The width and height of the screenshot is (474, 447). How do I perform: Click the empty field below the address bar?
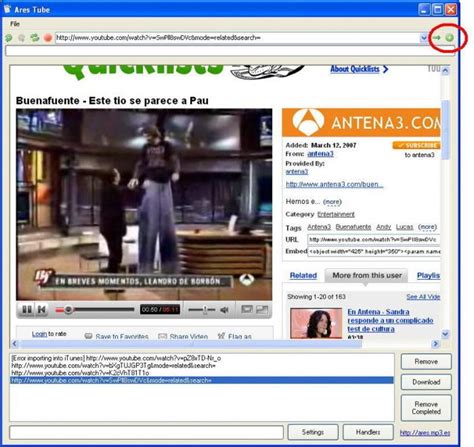[x=230, y=51]
